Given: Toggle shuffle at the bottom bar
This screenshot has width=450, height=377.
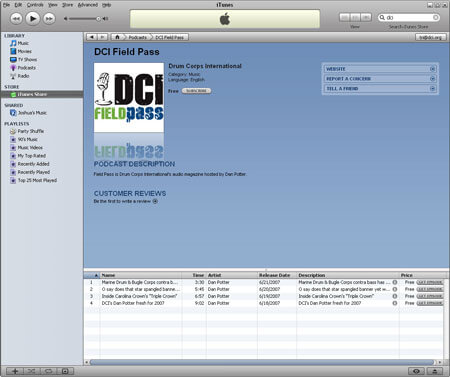Looking at the screenshot, I should pyautogui.click(x=31, y=371).
